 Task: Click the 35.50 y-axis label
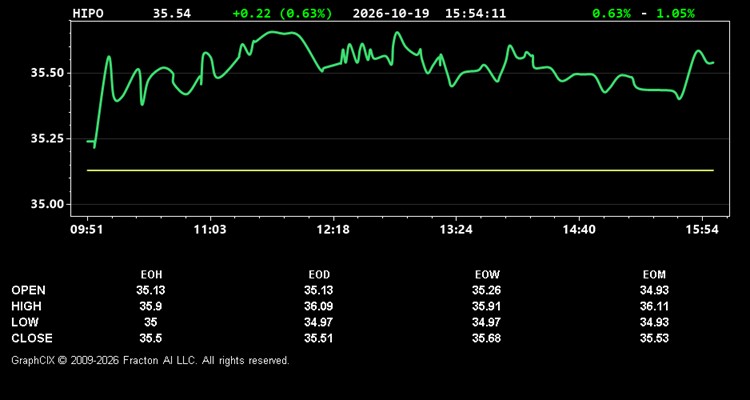tap(47, 73)
